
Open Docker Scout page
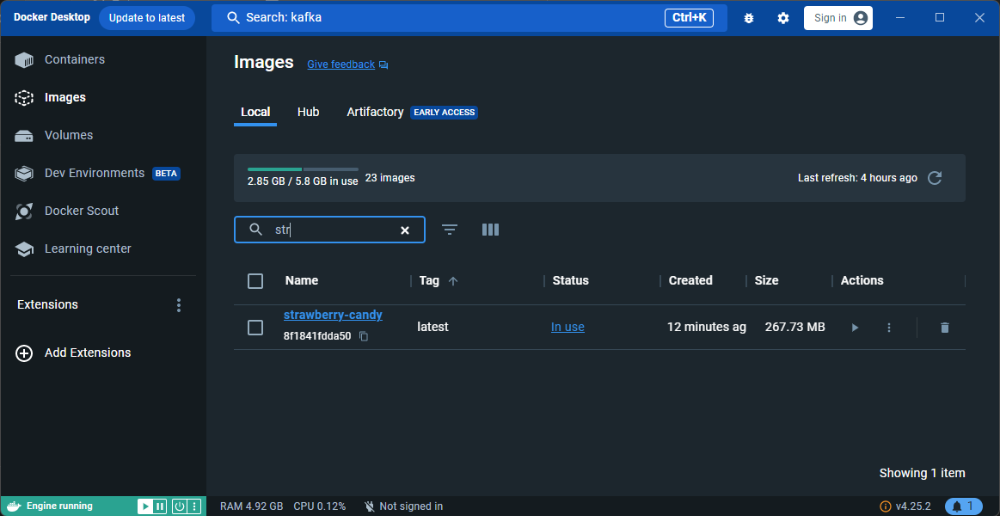[x=81, y=210]
